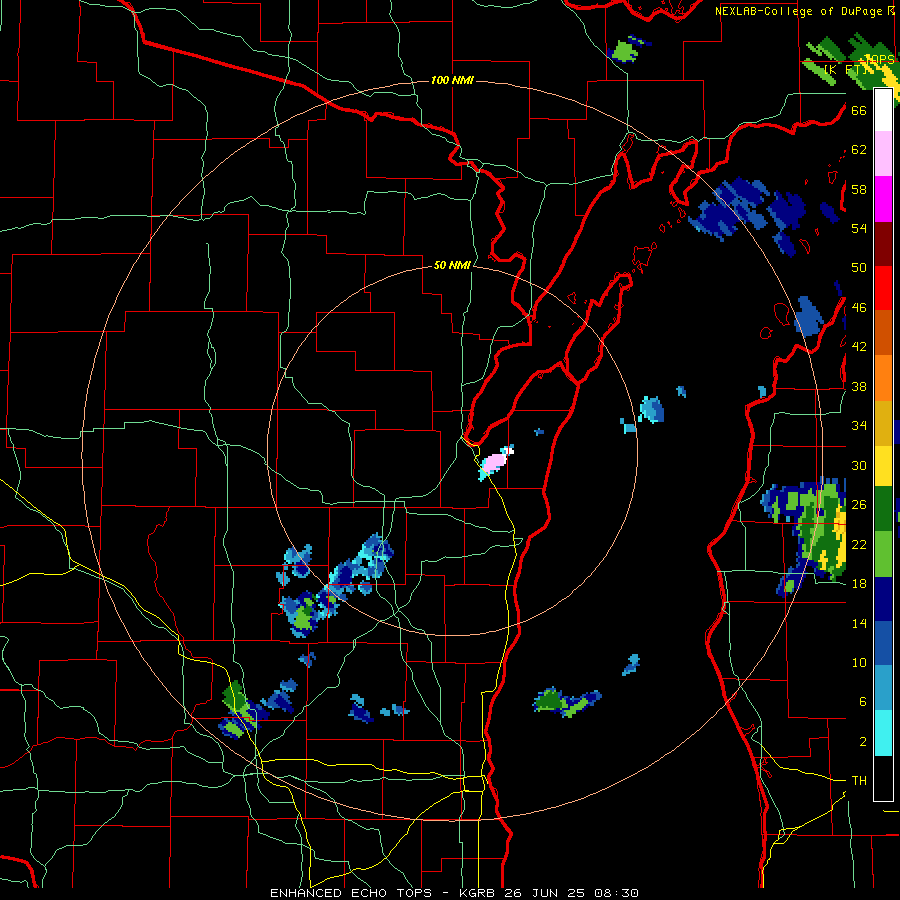Image resolution: width=900 pixels, height=900 pixels.
Task: Click legend value "66"
Action: 859,110
